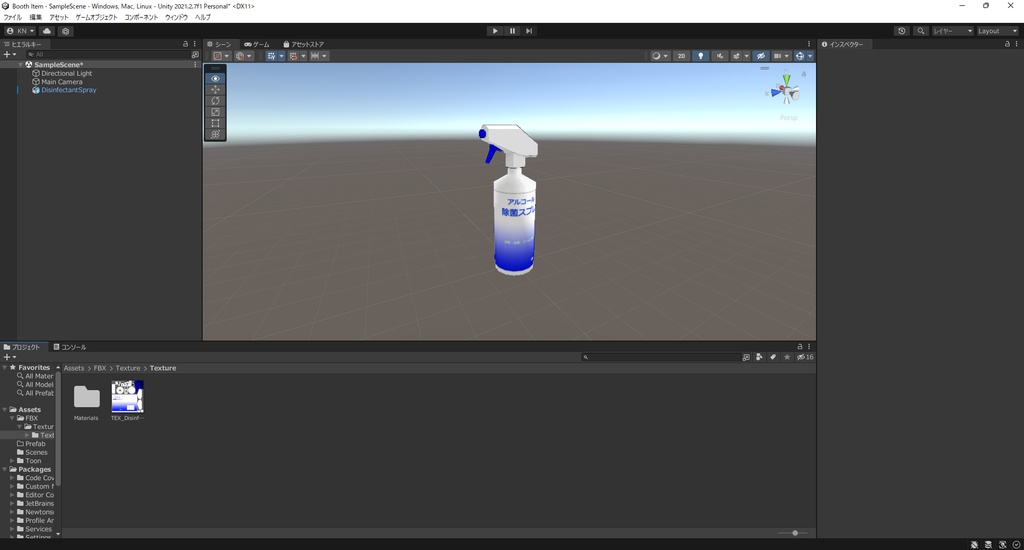
Task: Select the Scale tool in scene overlay
Action: pos(216,112)
